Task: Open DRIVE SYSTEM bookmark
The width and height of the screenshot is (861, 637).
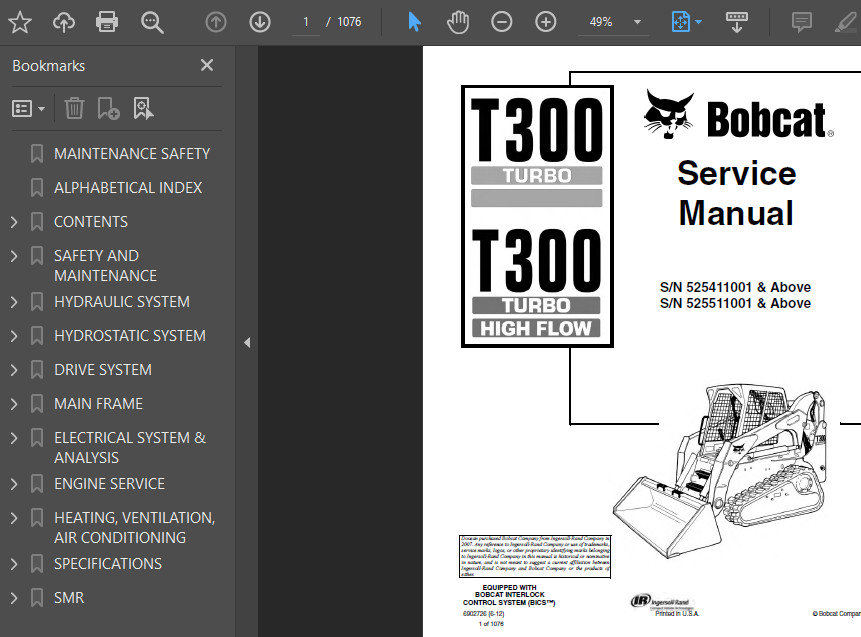Action: coord(103,370)
